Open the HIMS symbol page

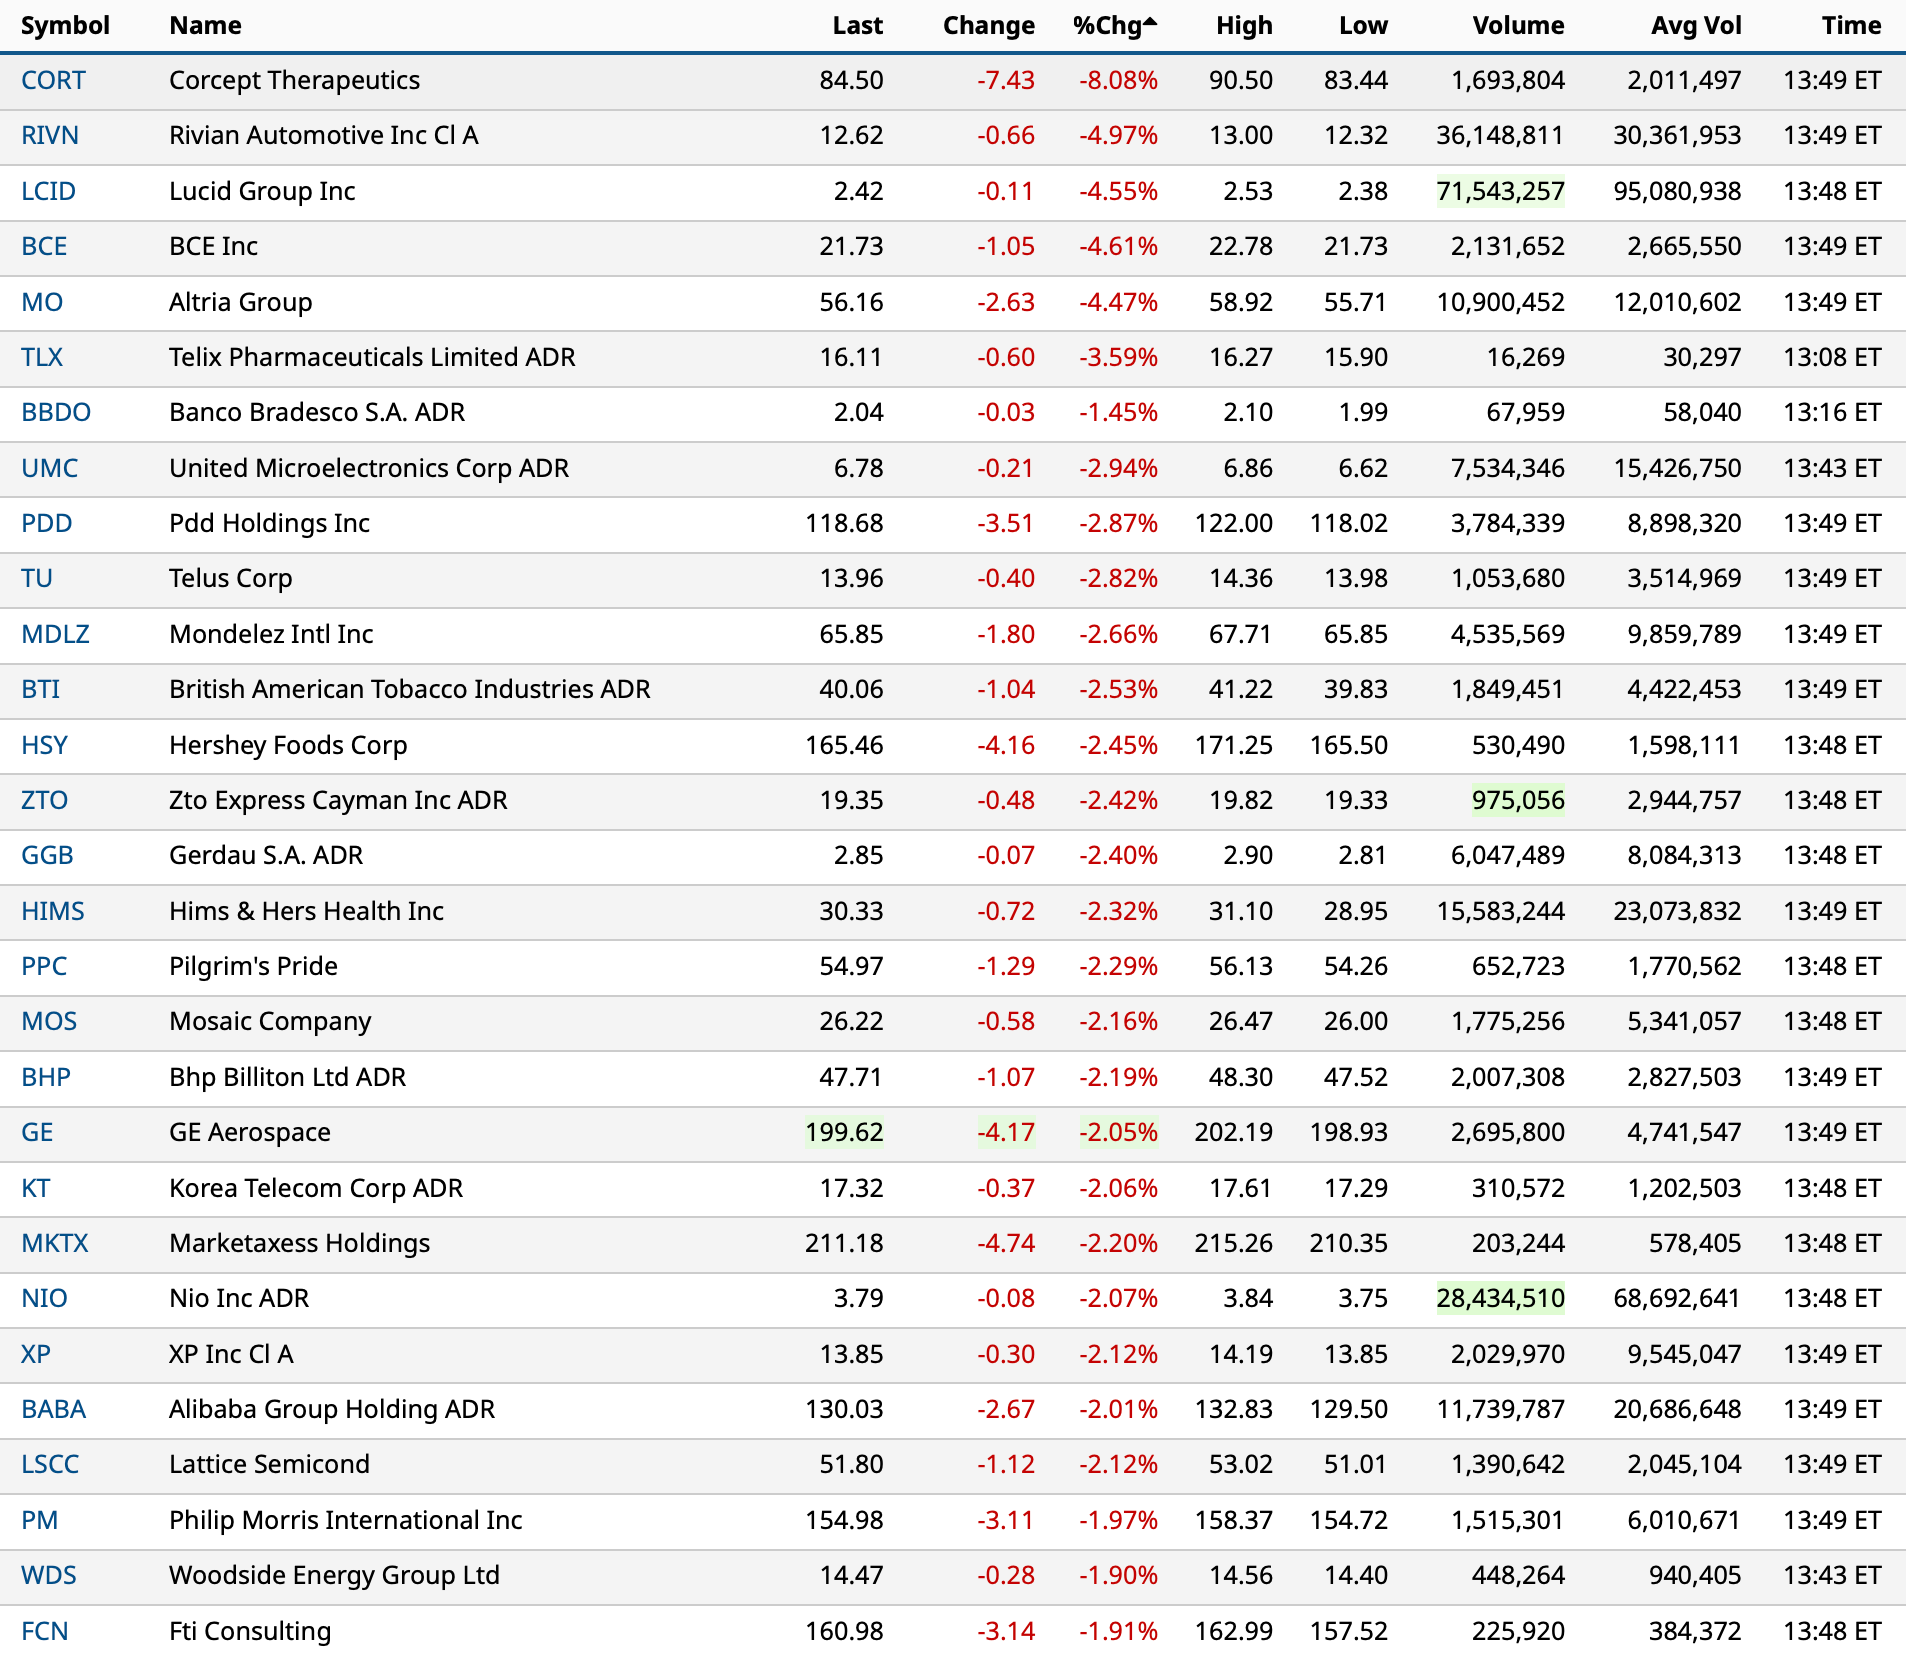[53, 911]
